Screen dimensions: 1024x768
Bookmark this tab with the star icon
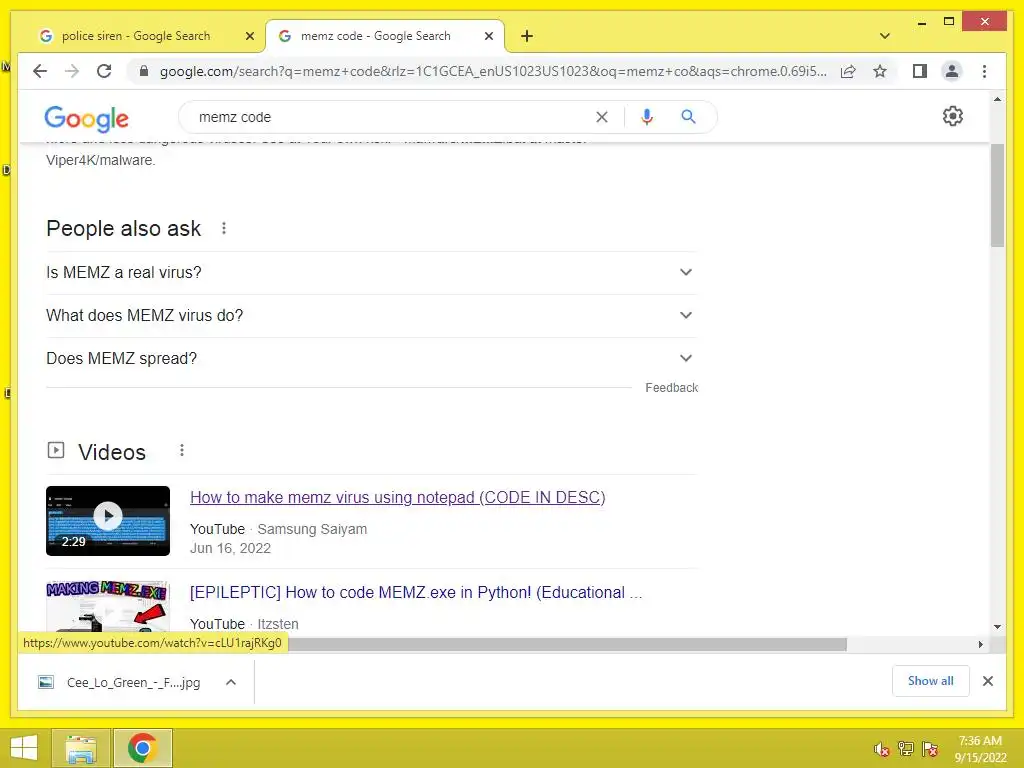point(880,71)
